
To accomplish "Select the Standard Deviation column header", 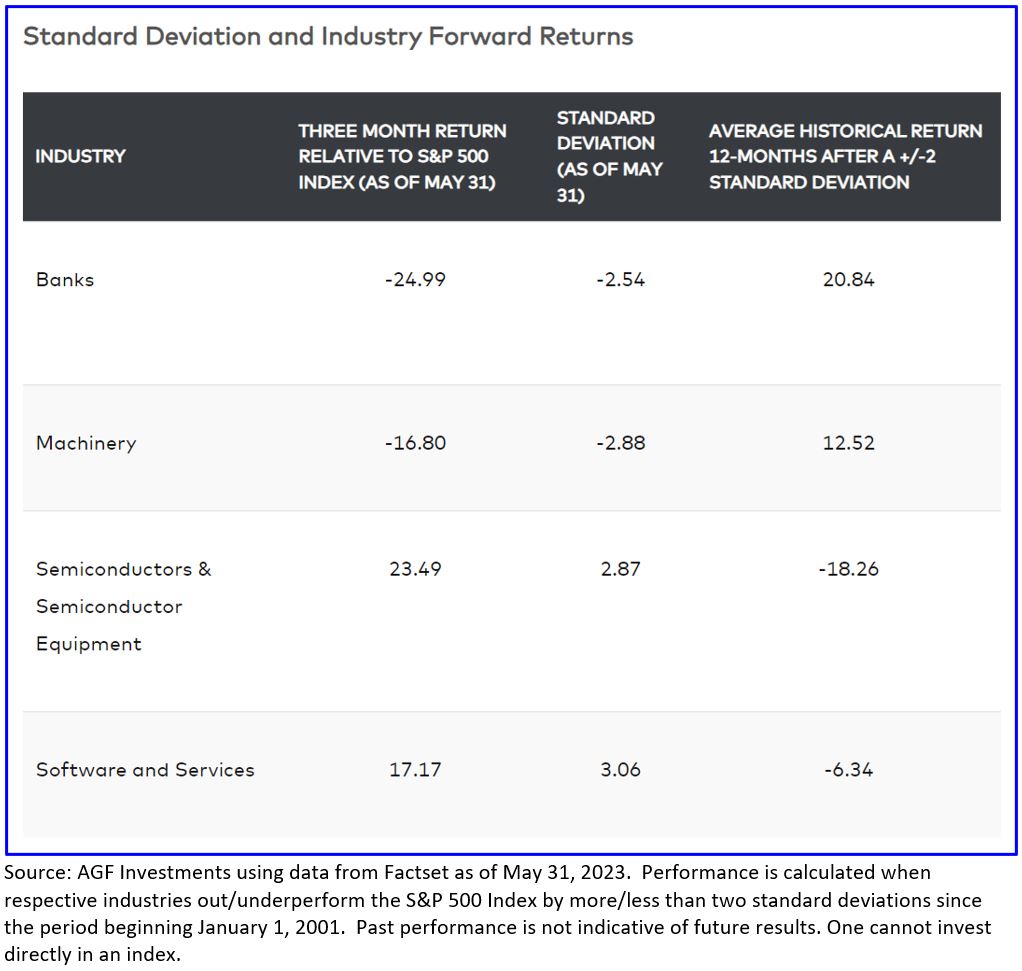I will (x=609, y=156).
